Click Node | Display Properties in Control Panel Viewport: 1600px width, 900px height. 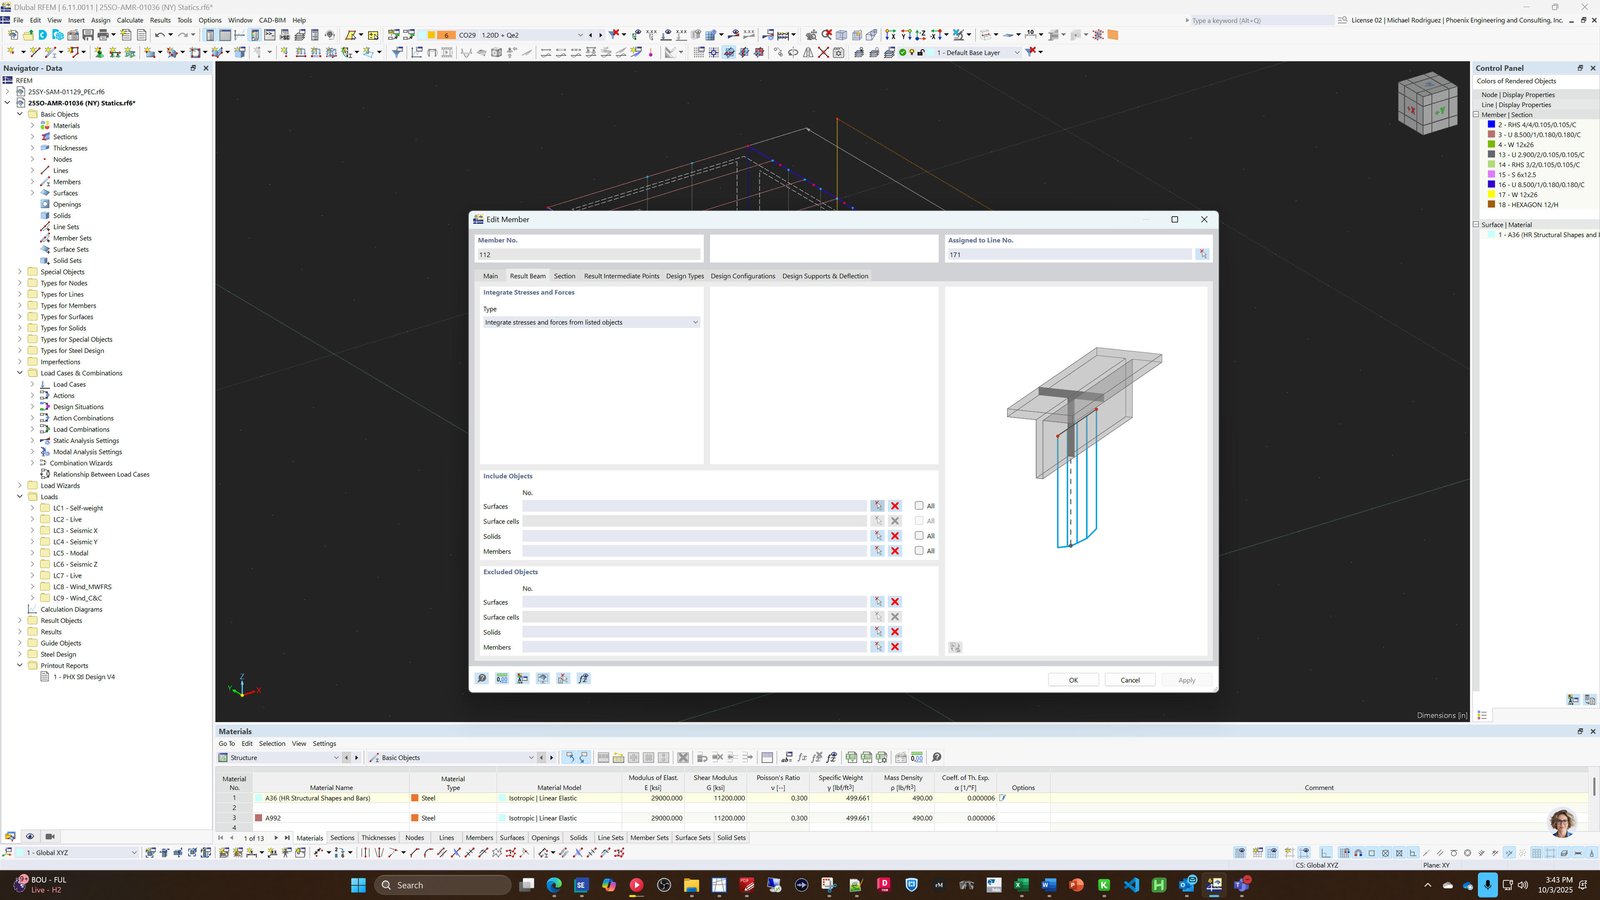point(1518,95)
